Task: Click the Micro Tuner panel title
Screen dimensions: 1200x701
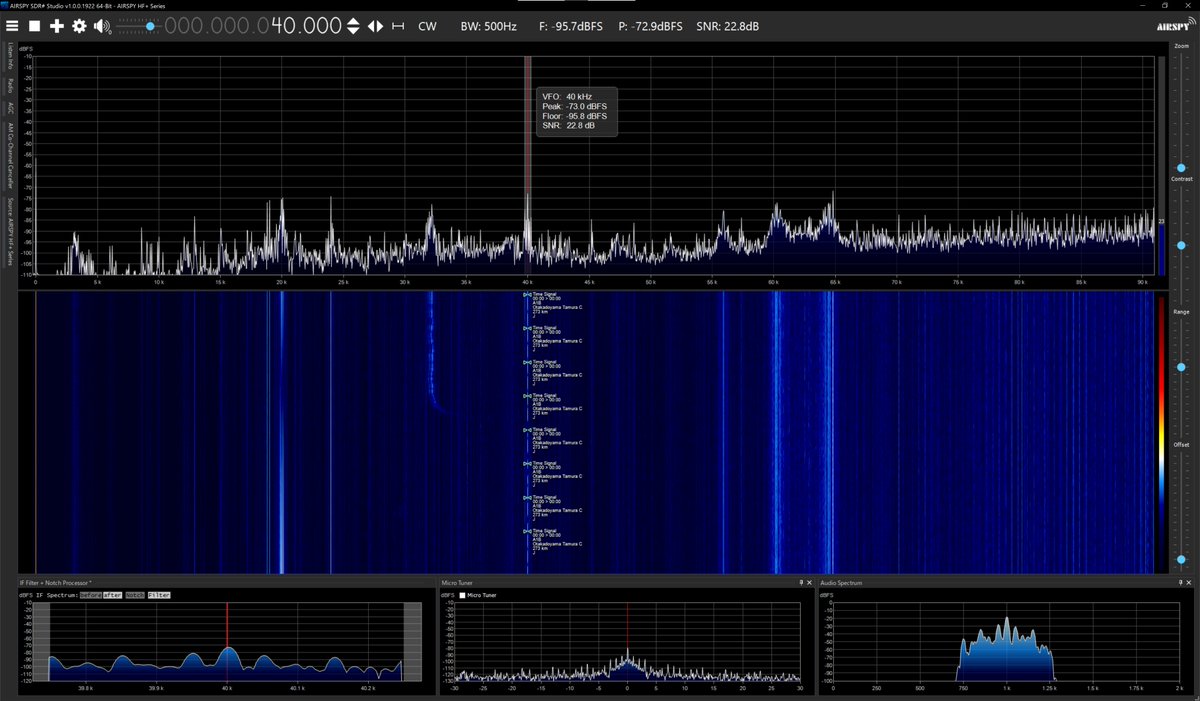Action: (x=455, y=582)
